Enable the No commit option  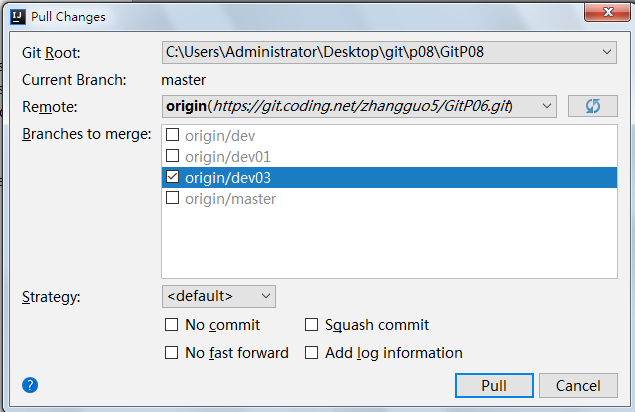coord(172,325)
